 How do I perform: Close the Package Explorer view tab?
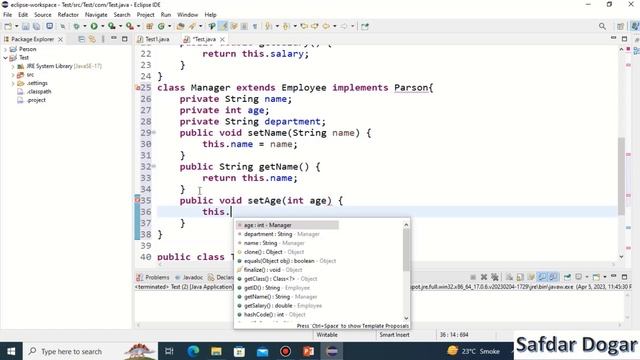click(x=60, y=39)
